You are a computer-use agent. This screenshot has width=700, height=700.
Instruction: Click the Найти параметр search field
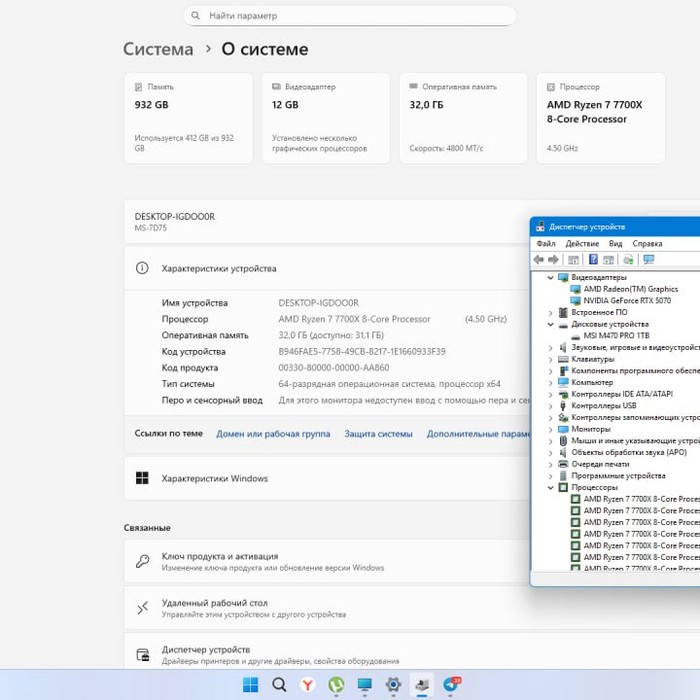tap(350, 16)
